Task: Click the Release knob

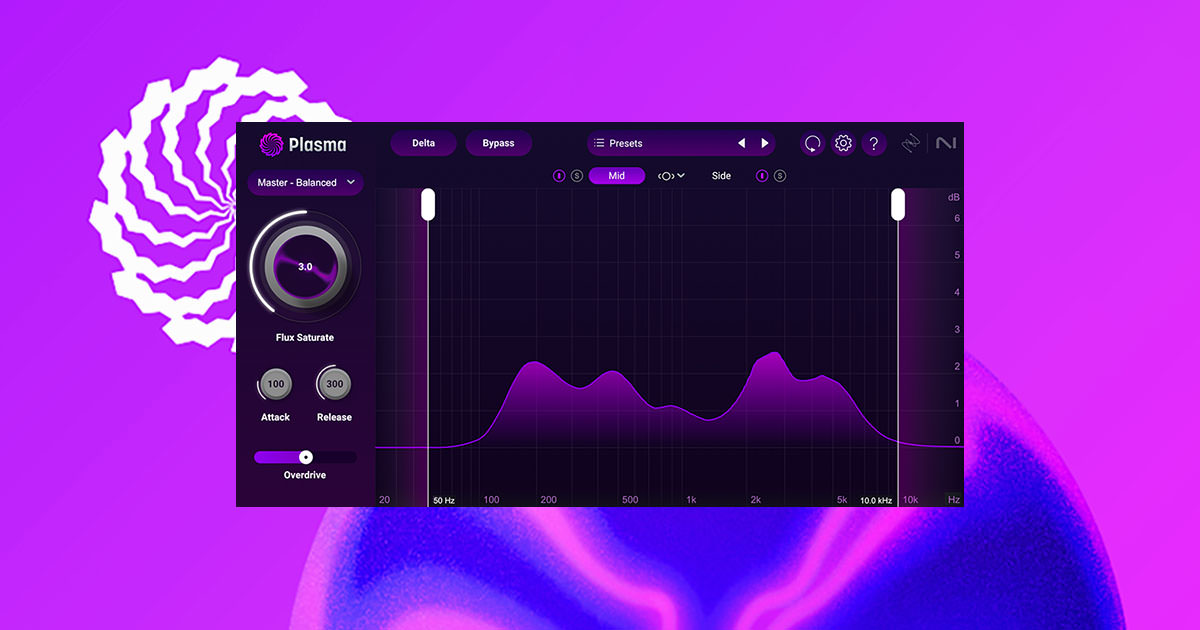Action: click(x=334, y=384)
